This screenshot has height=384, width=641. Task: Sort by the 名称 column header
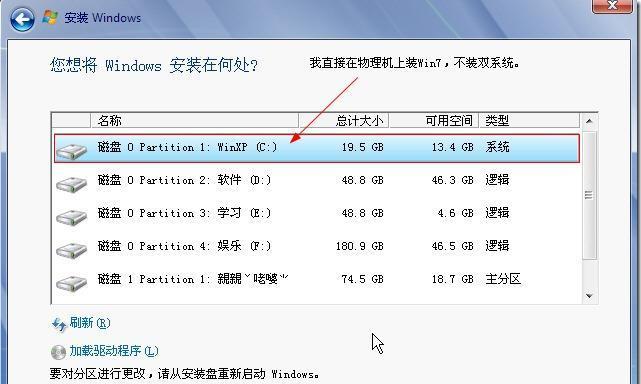(194, 121)
